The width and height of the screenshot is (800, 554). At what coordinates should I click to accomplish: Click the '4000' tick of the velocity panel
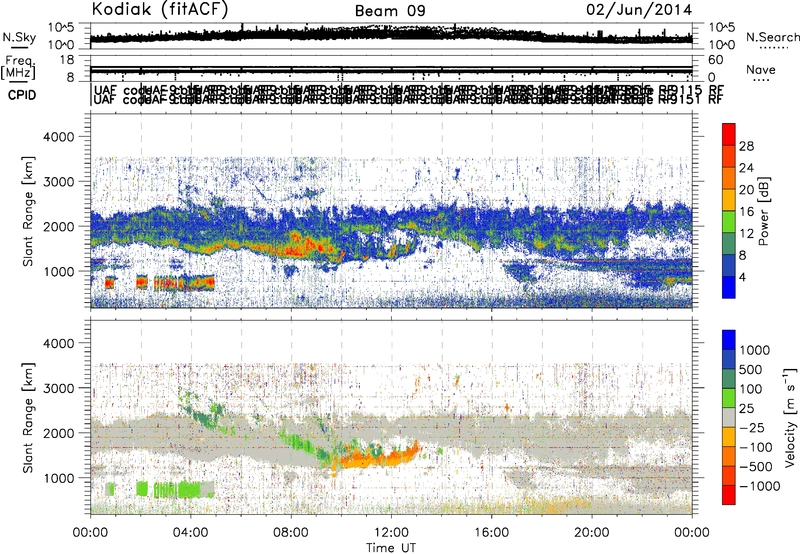pyautogui.click(x=58, y=343)
